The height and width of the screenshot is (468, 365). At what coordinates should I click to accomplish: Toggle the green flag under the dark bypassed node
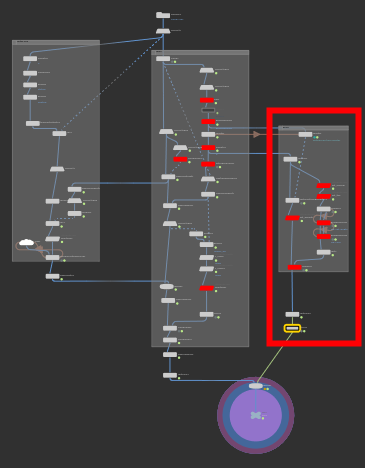point(217,113)
